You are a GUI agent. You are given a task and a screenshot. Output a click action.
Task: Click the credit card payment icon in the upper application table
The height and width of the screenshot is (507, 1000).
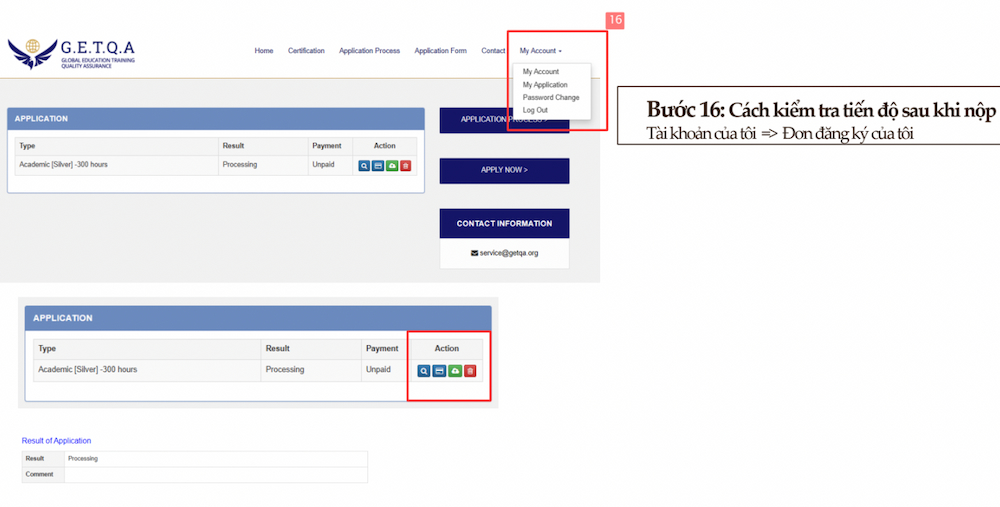pos(378,165)
